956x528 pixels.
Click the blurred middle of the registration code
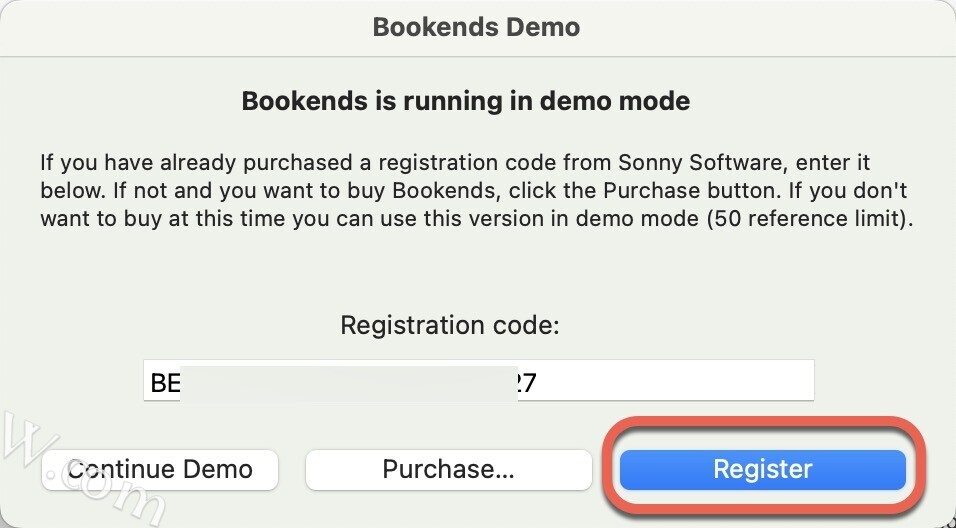[348, 382]
